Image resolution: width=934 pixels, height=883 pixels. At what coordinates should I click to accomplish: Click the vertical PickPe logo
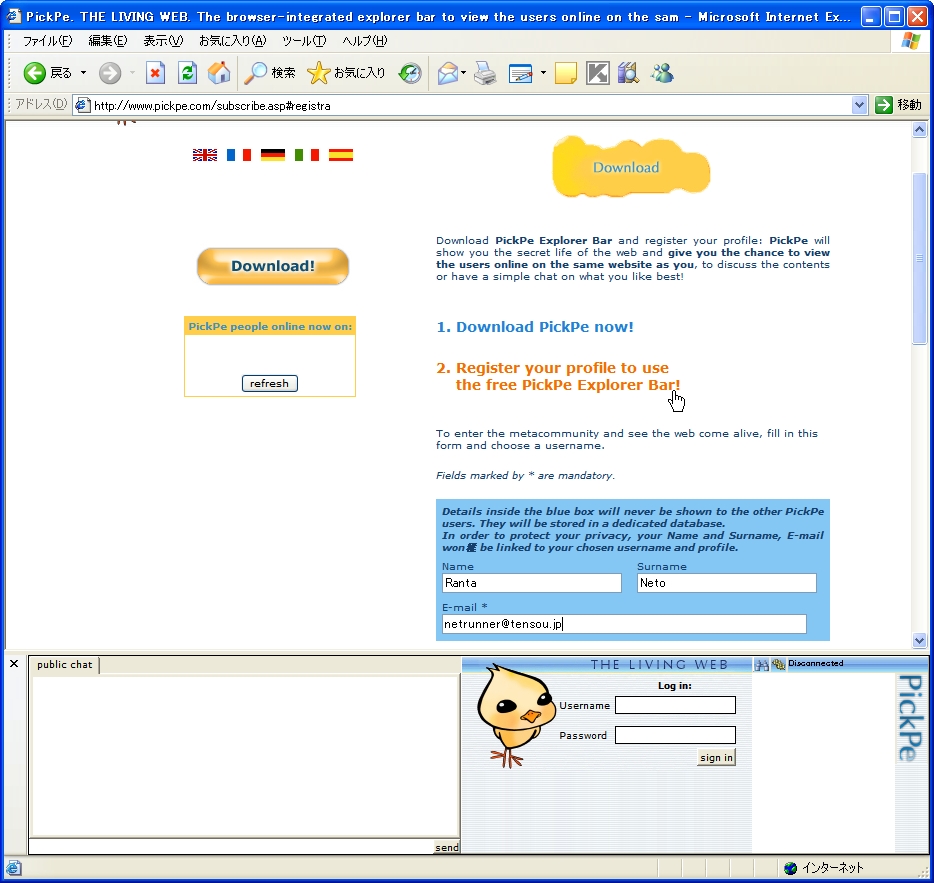point(910,718)
